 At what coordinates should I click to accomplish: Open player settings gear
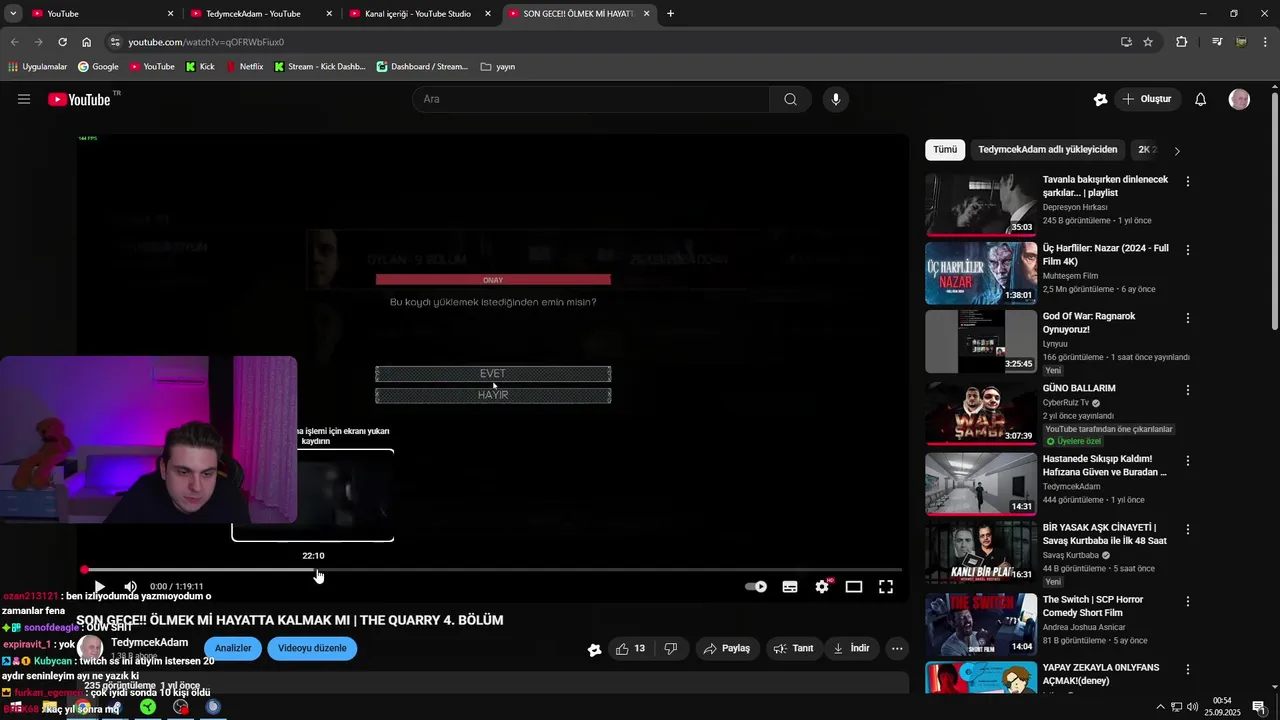[822, 587]
